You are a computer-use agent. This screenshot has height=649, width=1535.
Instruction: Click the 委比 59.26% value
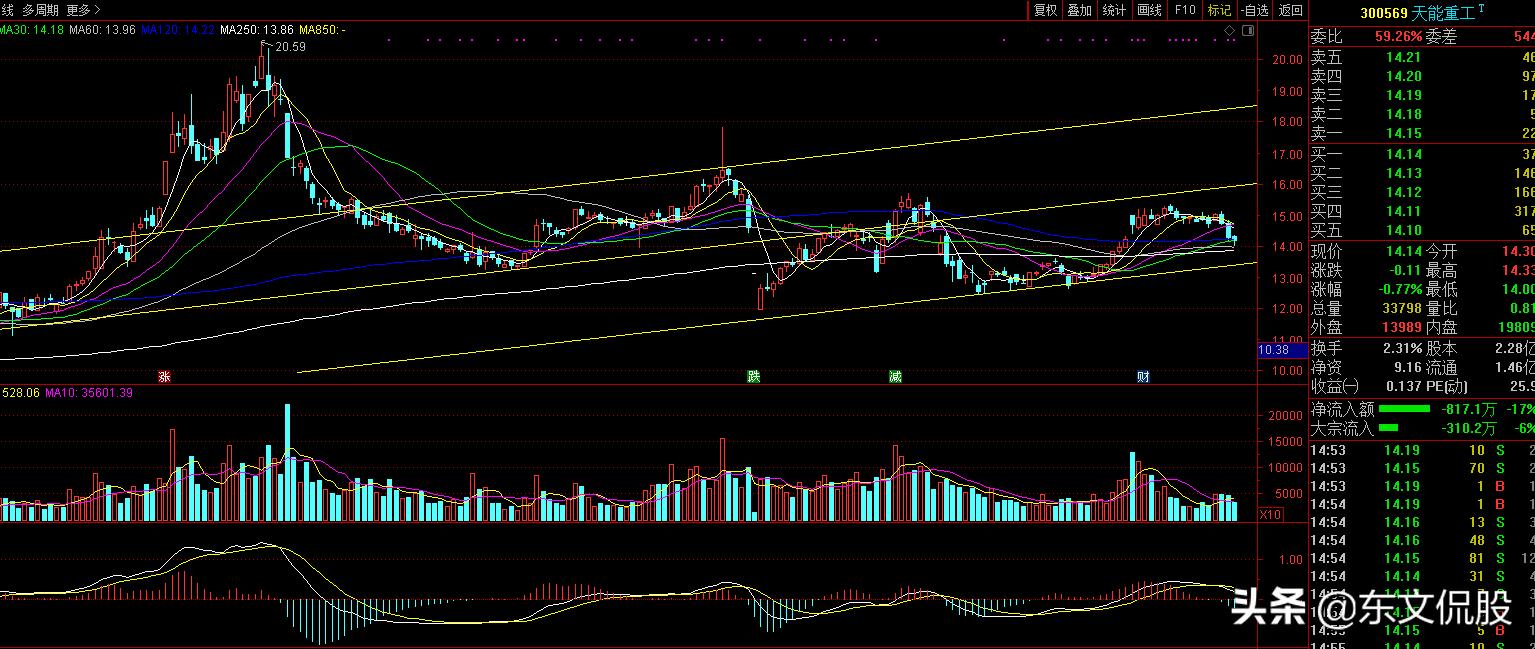(1398, 37)
